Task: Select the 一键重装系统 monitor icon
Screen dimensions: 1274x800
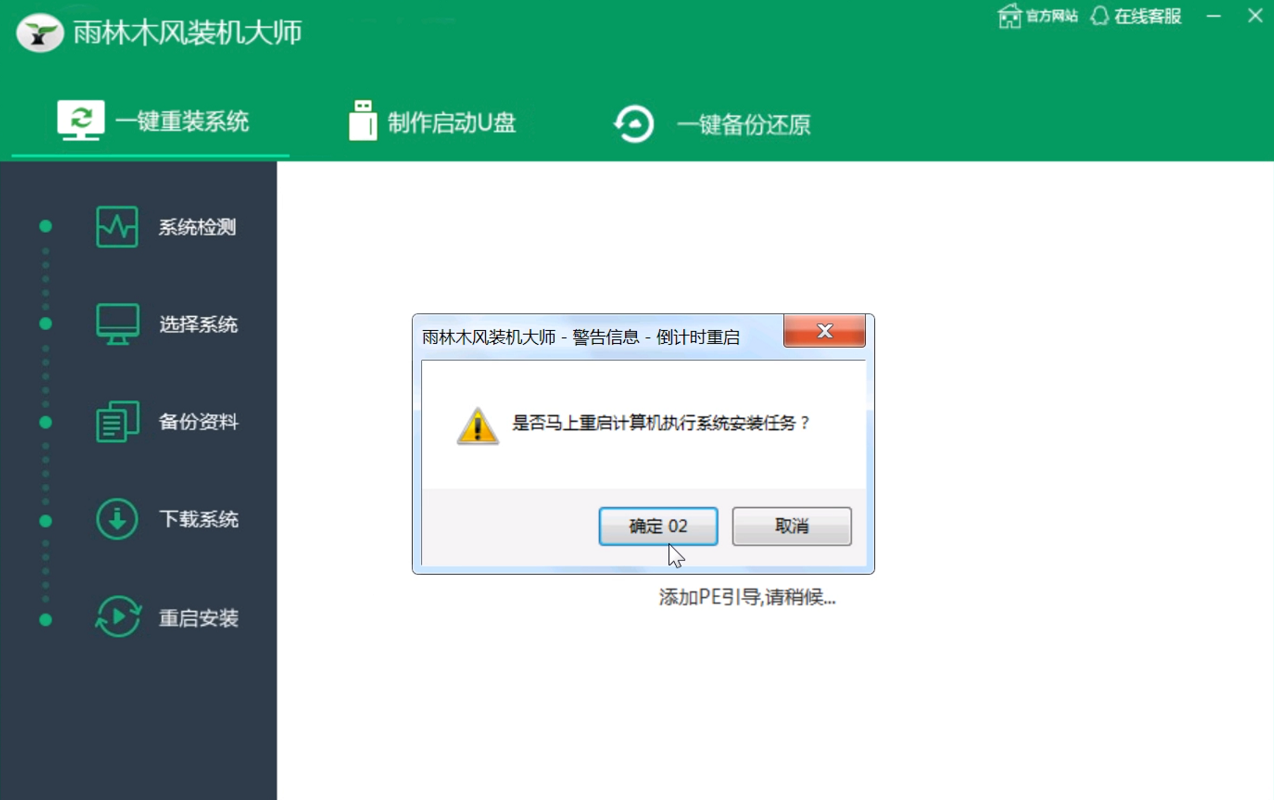Action: click(x=81, y=121)
